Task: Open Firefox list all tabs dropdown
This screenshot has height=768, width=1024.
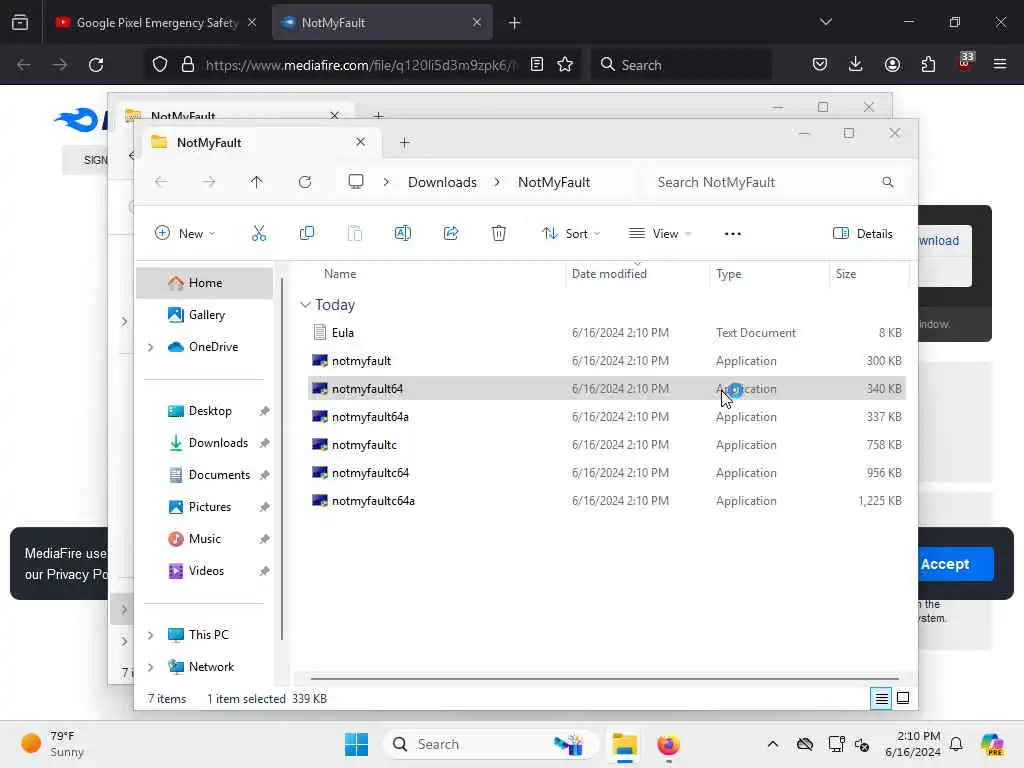Action: [825, 22]
